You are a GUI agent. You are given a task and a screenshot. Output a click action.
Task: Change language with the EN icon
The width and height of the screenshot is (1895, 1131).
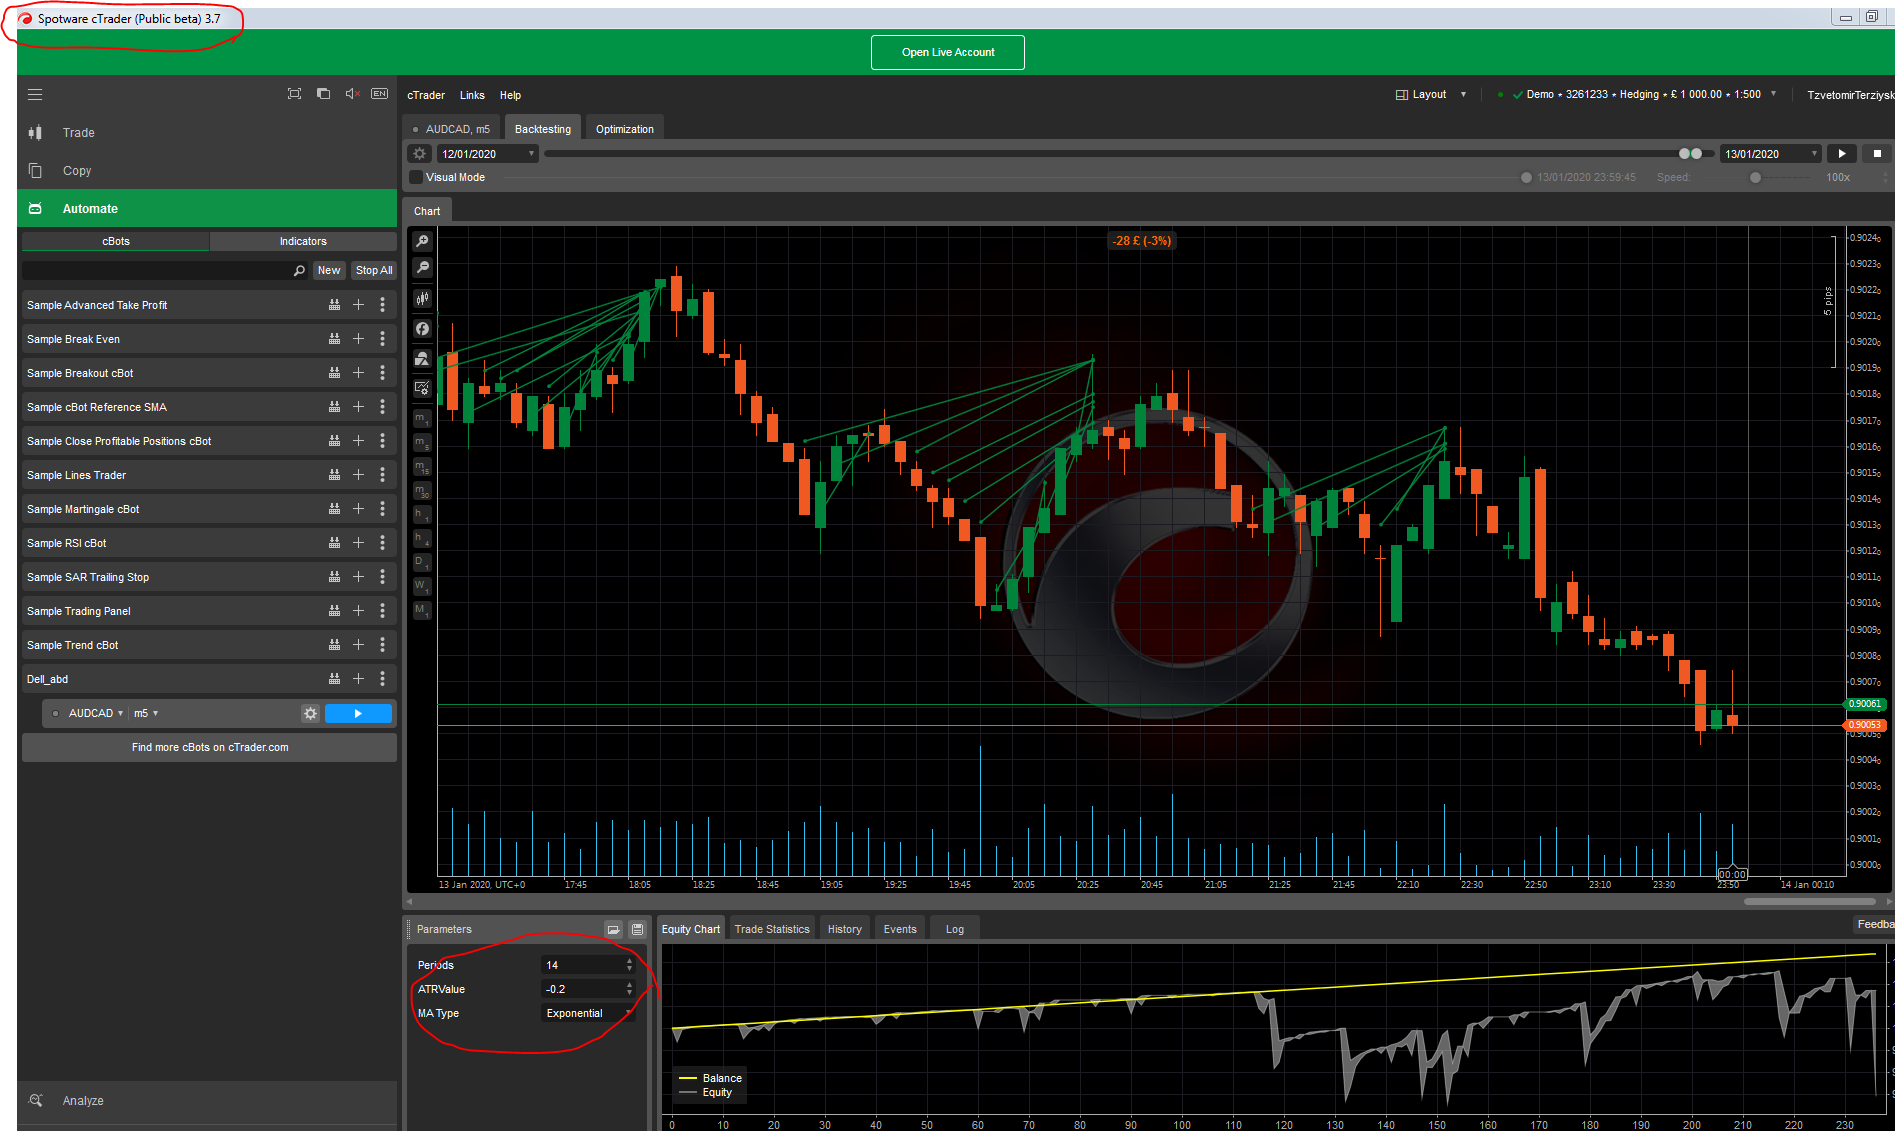tap(380, 94)
